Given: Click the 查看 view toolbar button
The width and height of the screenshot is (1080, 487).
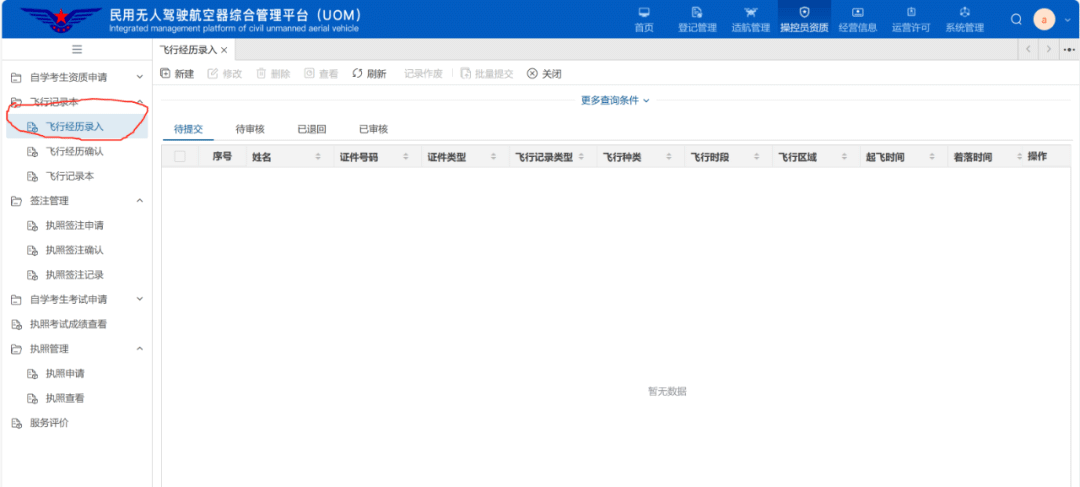Looking at the screenshot, I should coord(321,74).
